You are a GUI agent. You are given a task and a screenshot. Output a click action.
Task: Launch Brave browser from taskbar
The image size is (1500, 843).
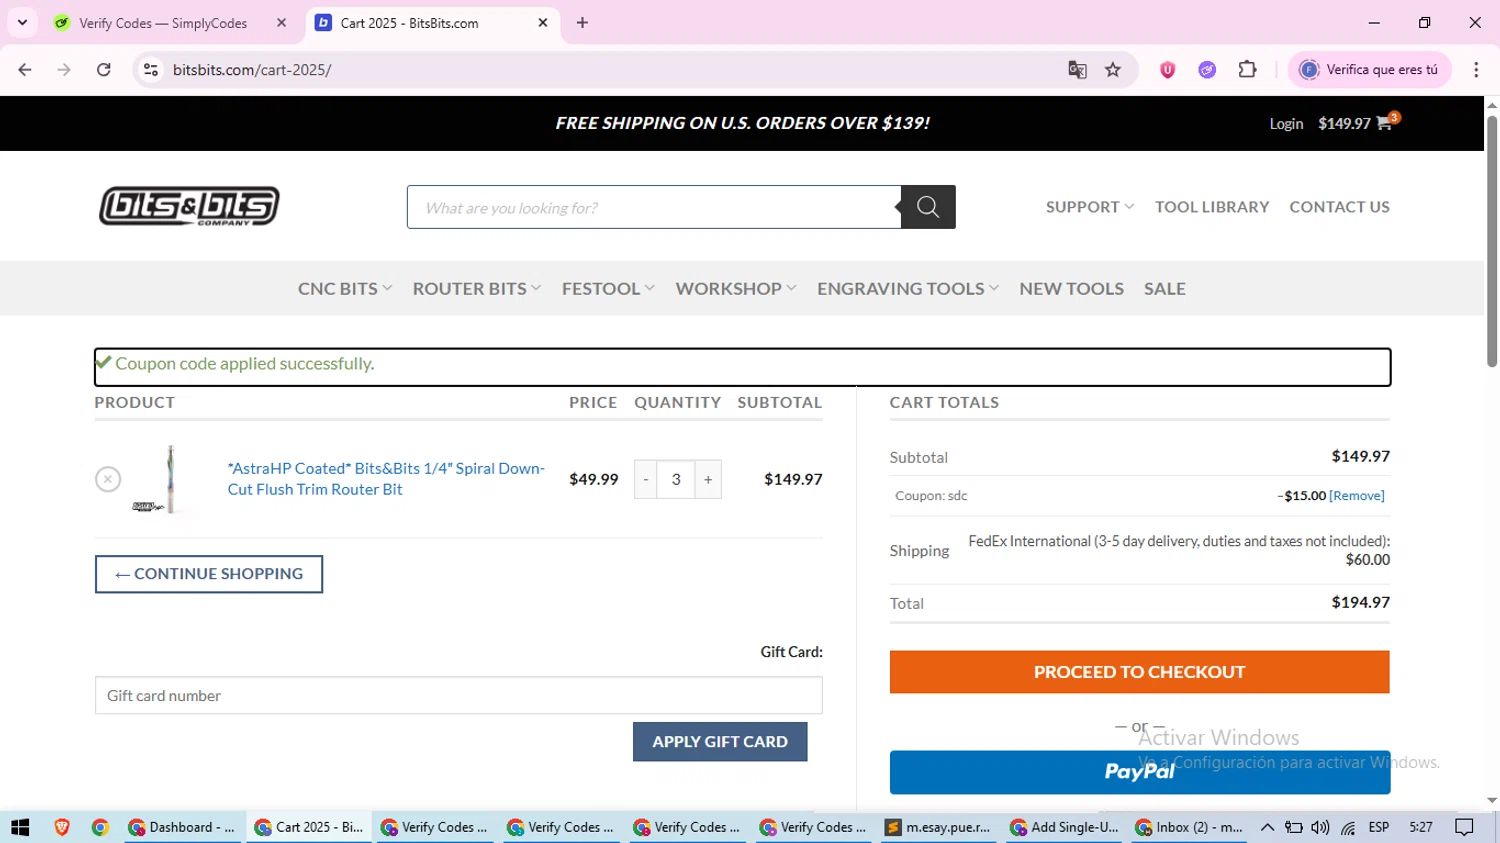62,827
